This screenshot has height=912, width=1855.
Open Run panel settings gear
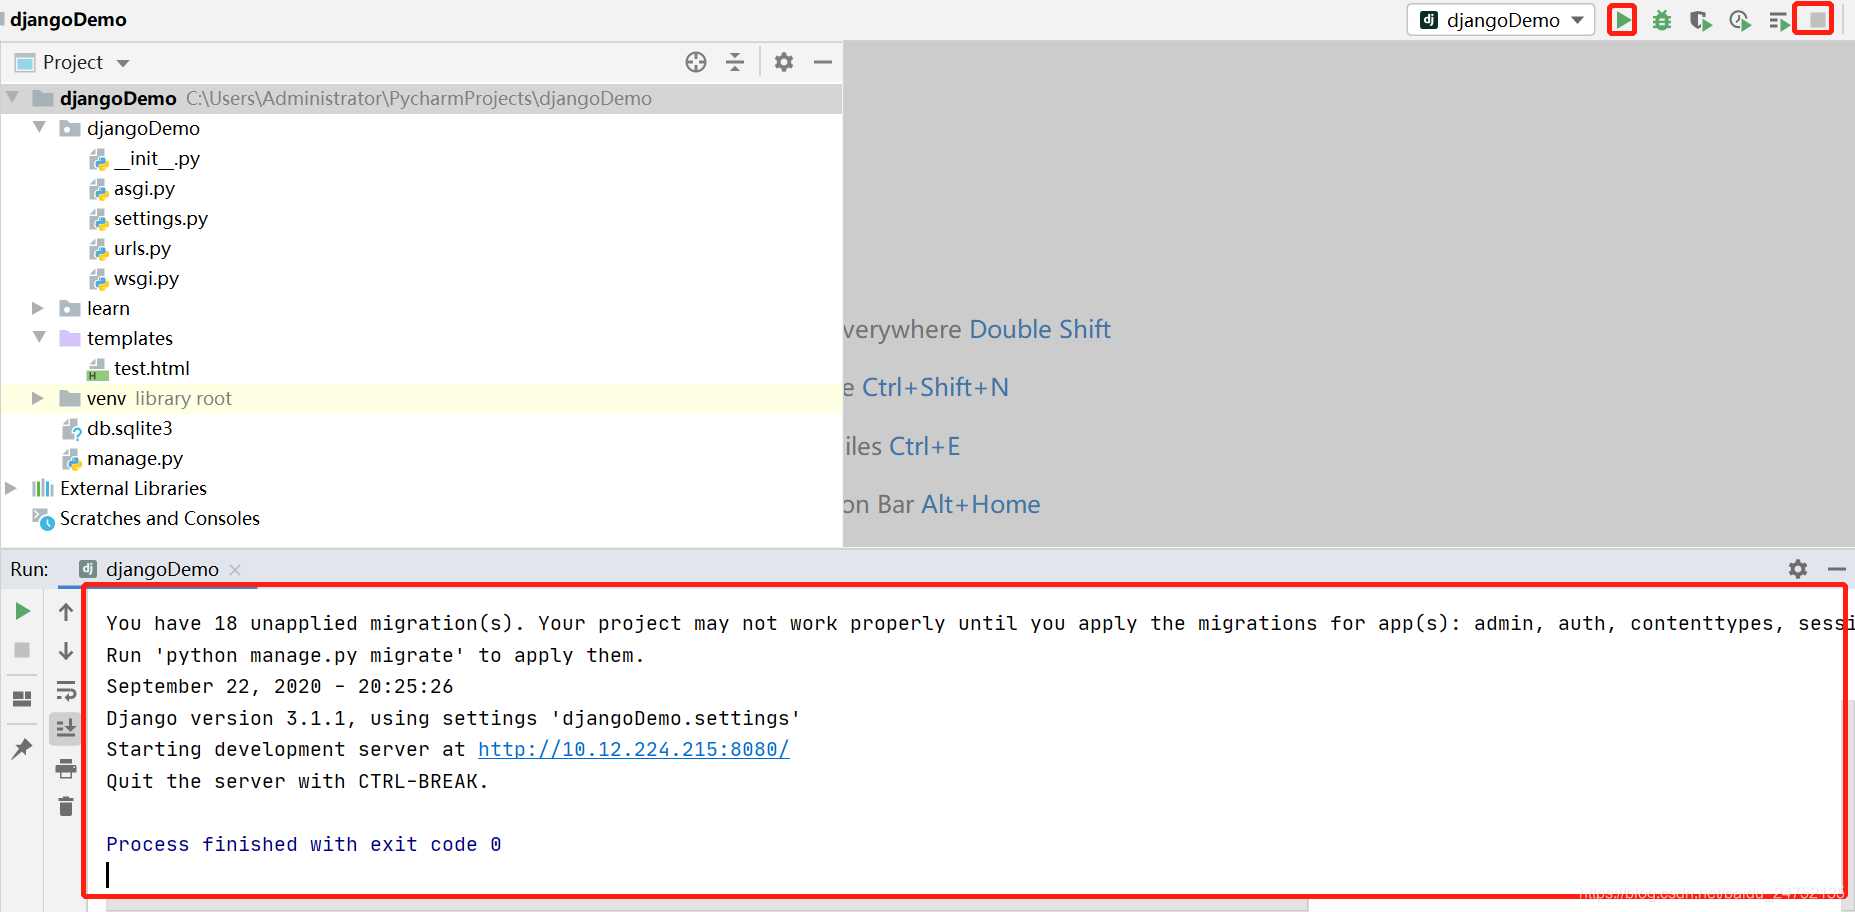[1798, 569]
